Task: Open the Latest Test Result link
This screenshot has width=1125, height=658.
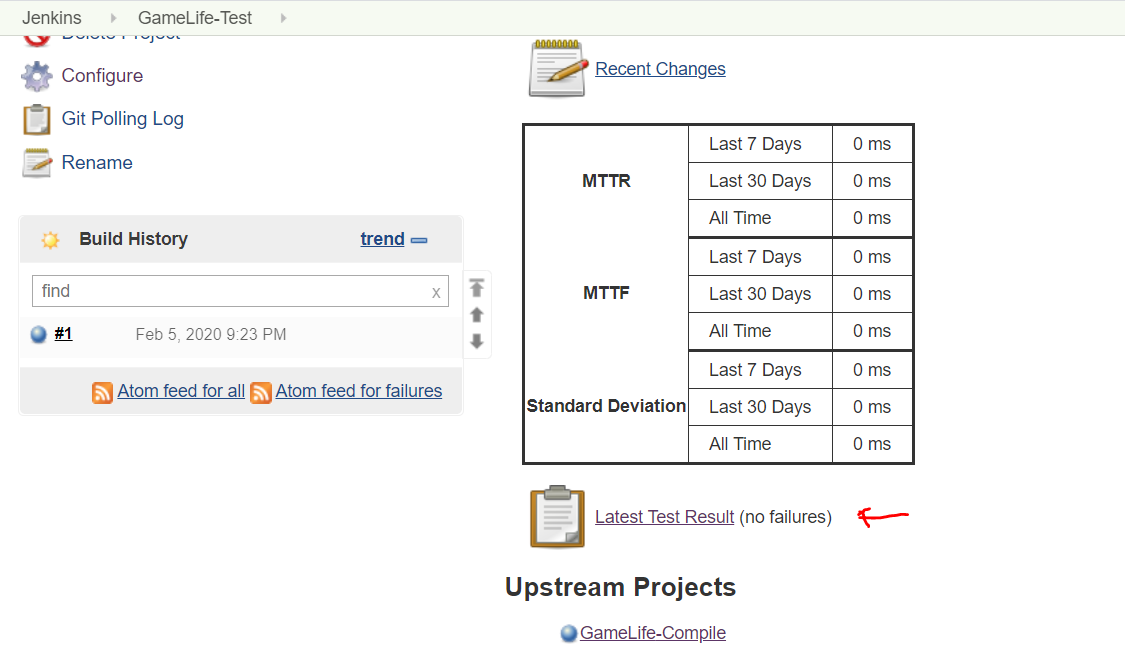Action: (x=664, y=517)
